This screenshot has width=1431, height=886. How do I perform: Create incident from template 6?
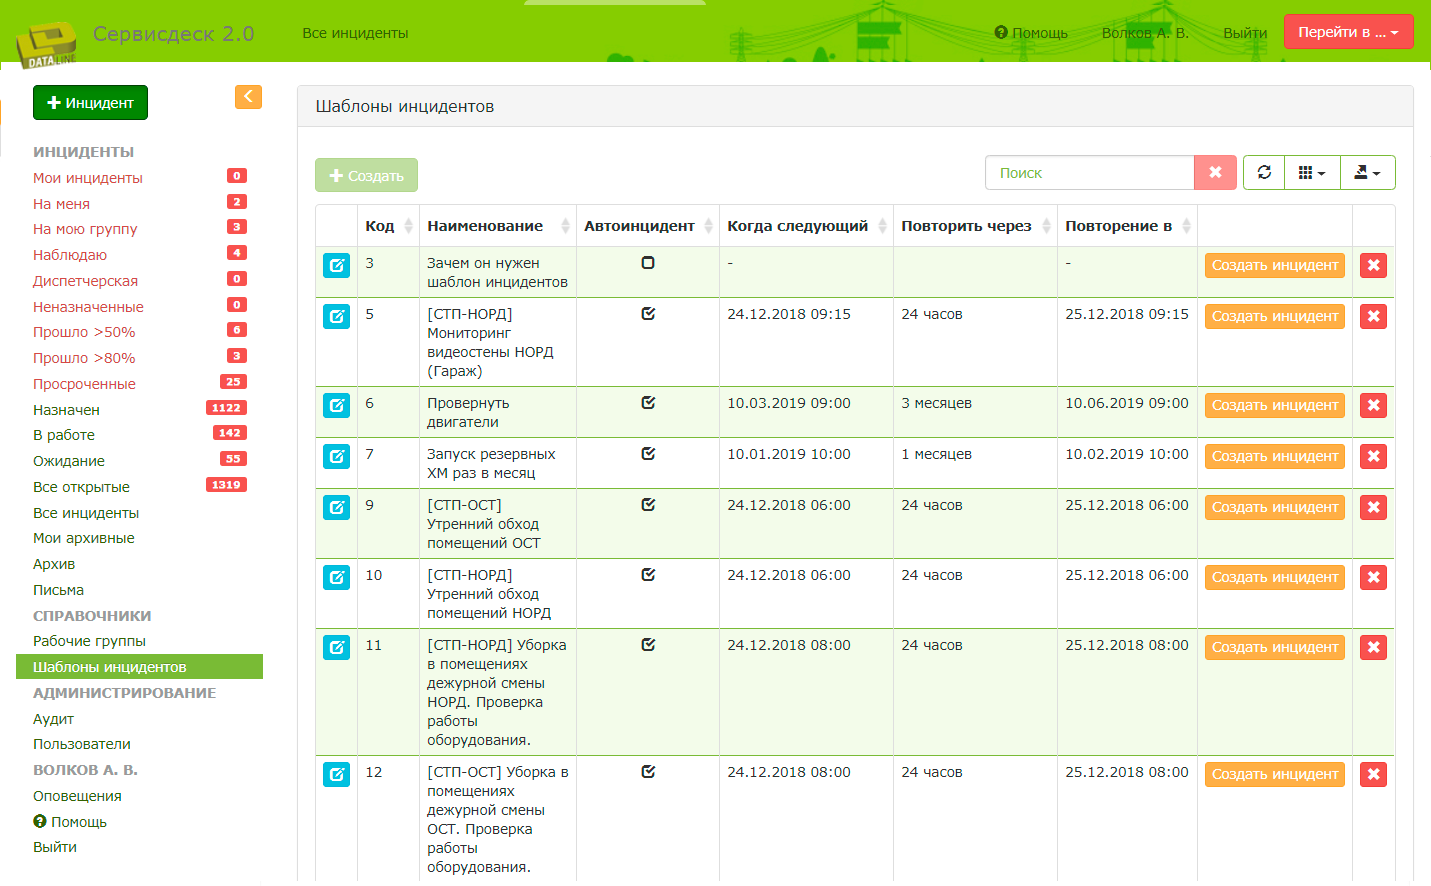pyautogui.click(x=1275, y=405)
